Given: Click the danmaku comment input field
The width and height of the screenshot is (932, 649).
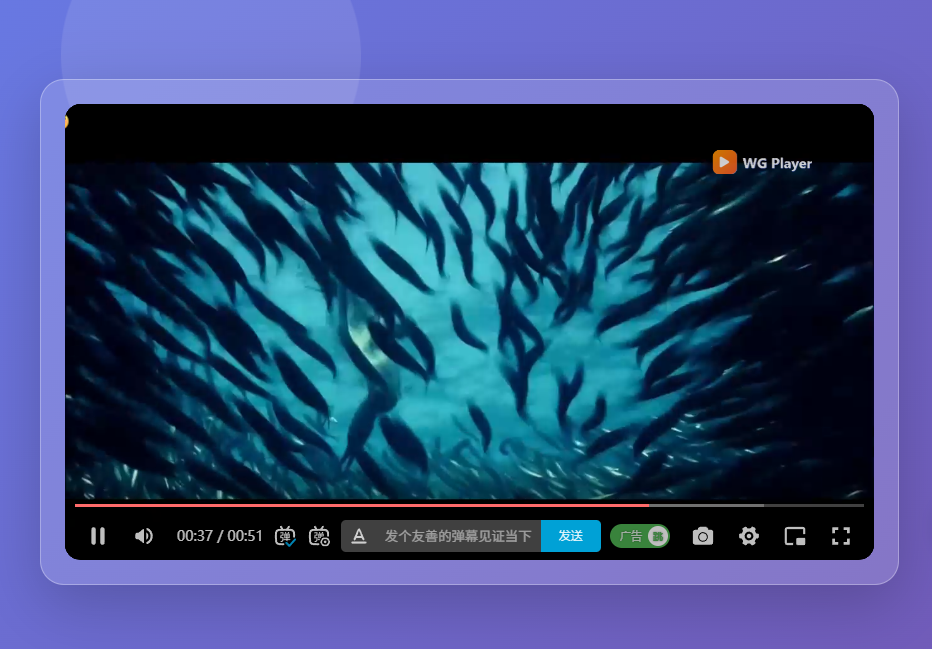Looking at the screenshot, I should point(457,536).
